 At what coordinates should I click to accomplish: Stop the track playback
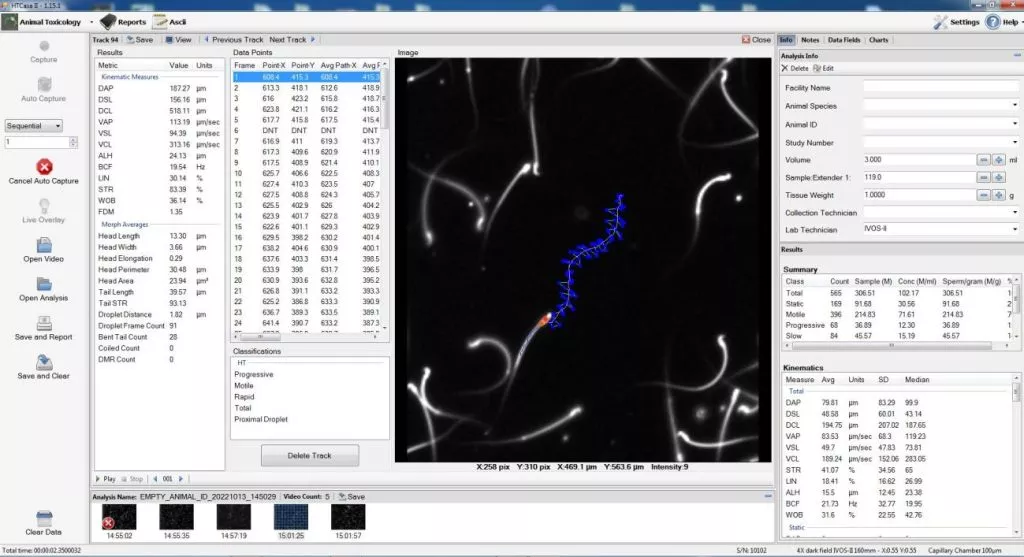pyautogui.click(x=132, y=479)
